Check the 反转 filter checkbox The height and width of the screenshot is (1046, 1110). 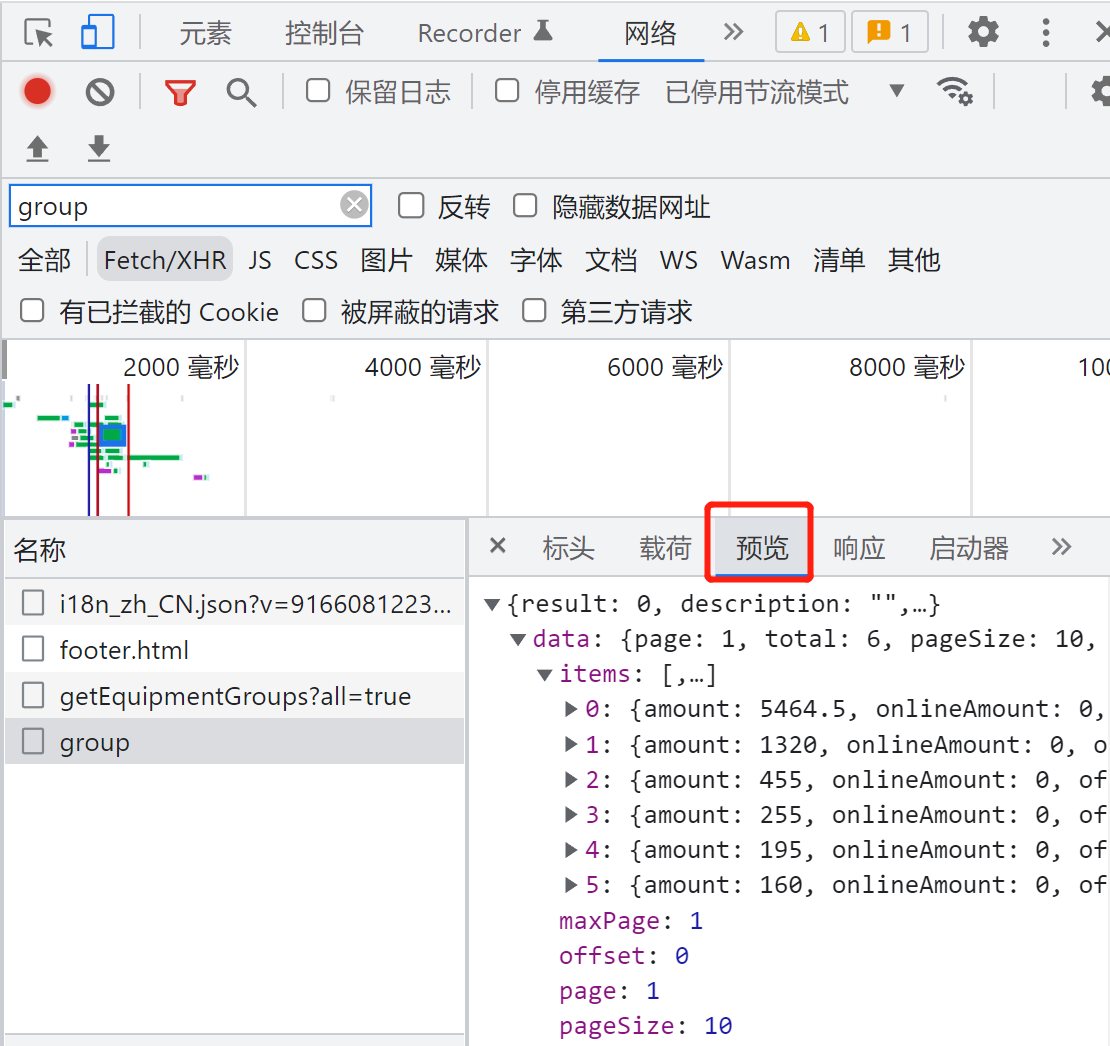coord(411,206)
